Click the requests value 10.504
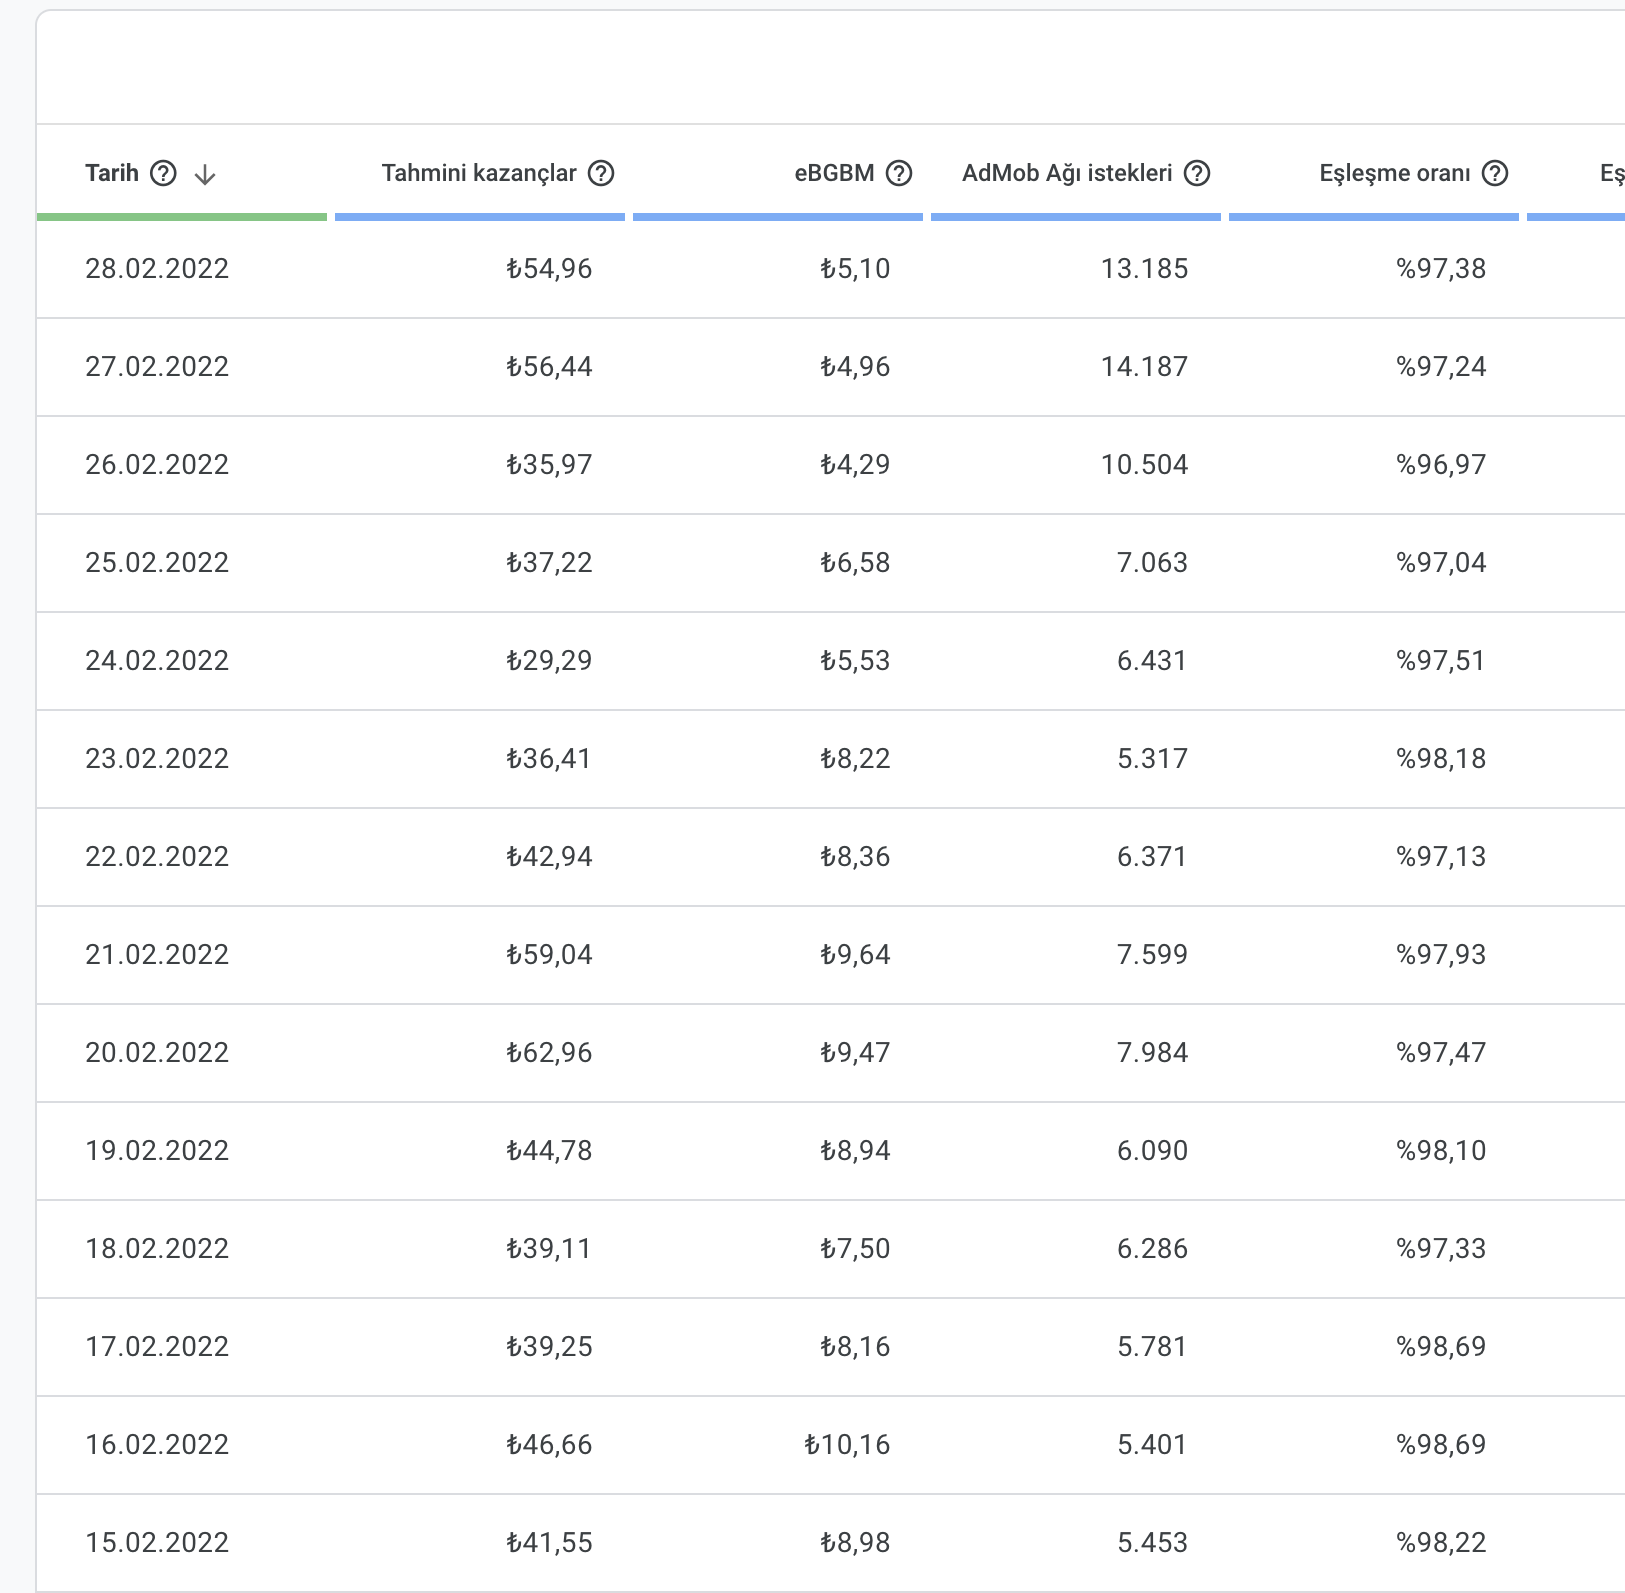 (x=1145, y=465)
